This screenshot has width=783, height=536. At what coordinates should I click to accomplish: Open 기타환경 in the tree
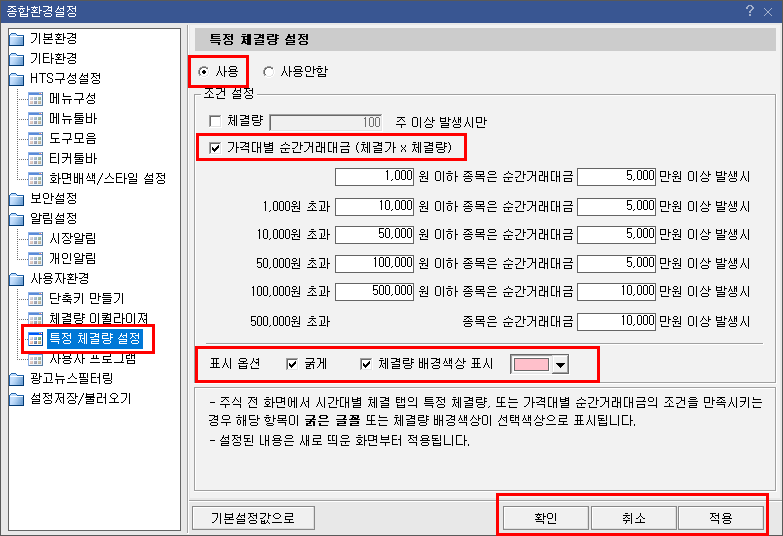tap(53, 58)
